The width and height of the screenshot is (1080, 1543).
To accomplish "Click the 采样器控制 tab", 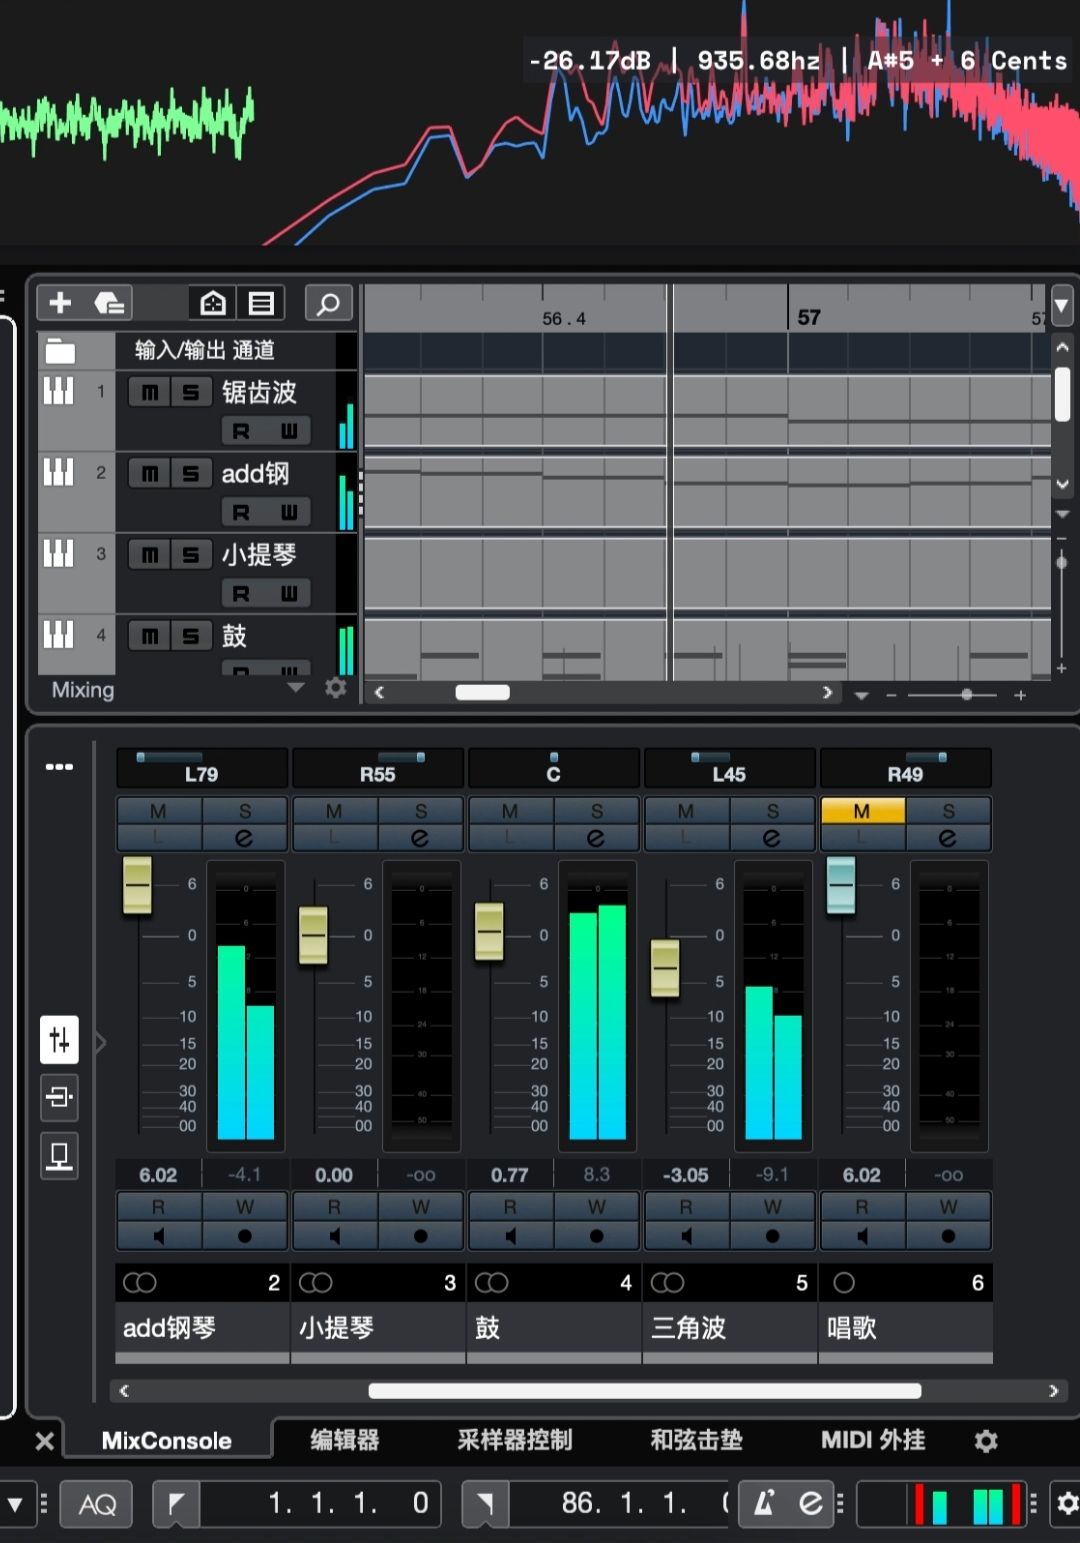I will [x=515, y=1440].
